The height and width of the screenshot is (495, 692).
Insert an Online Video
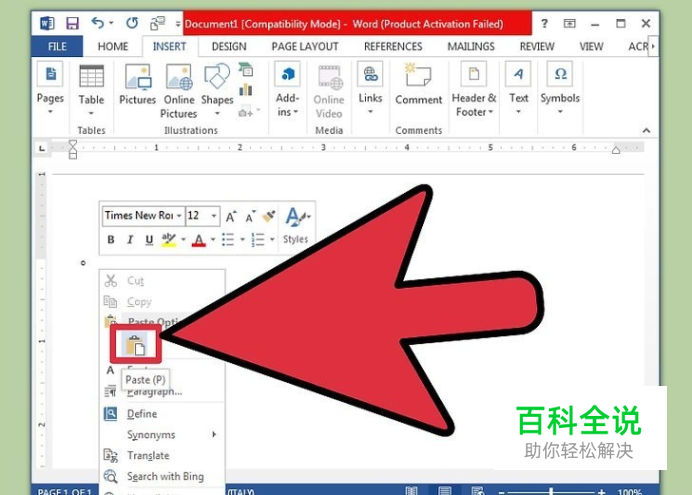[x=329, y=92]
